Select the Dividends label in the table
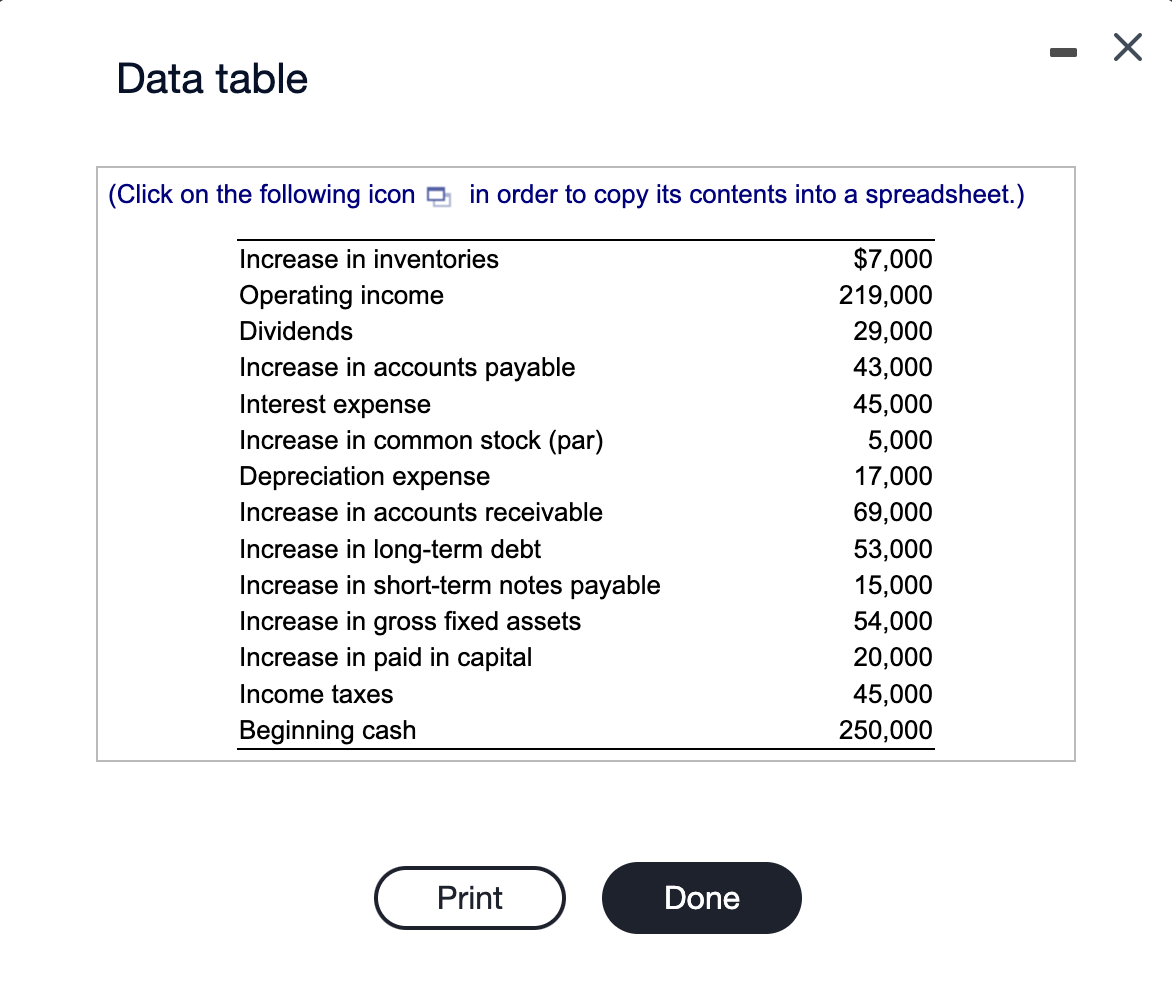1172x998 pixels. 293,331
